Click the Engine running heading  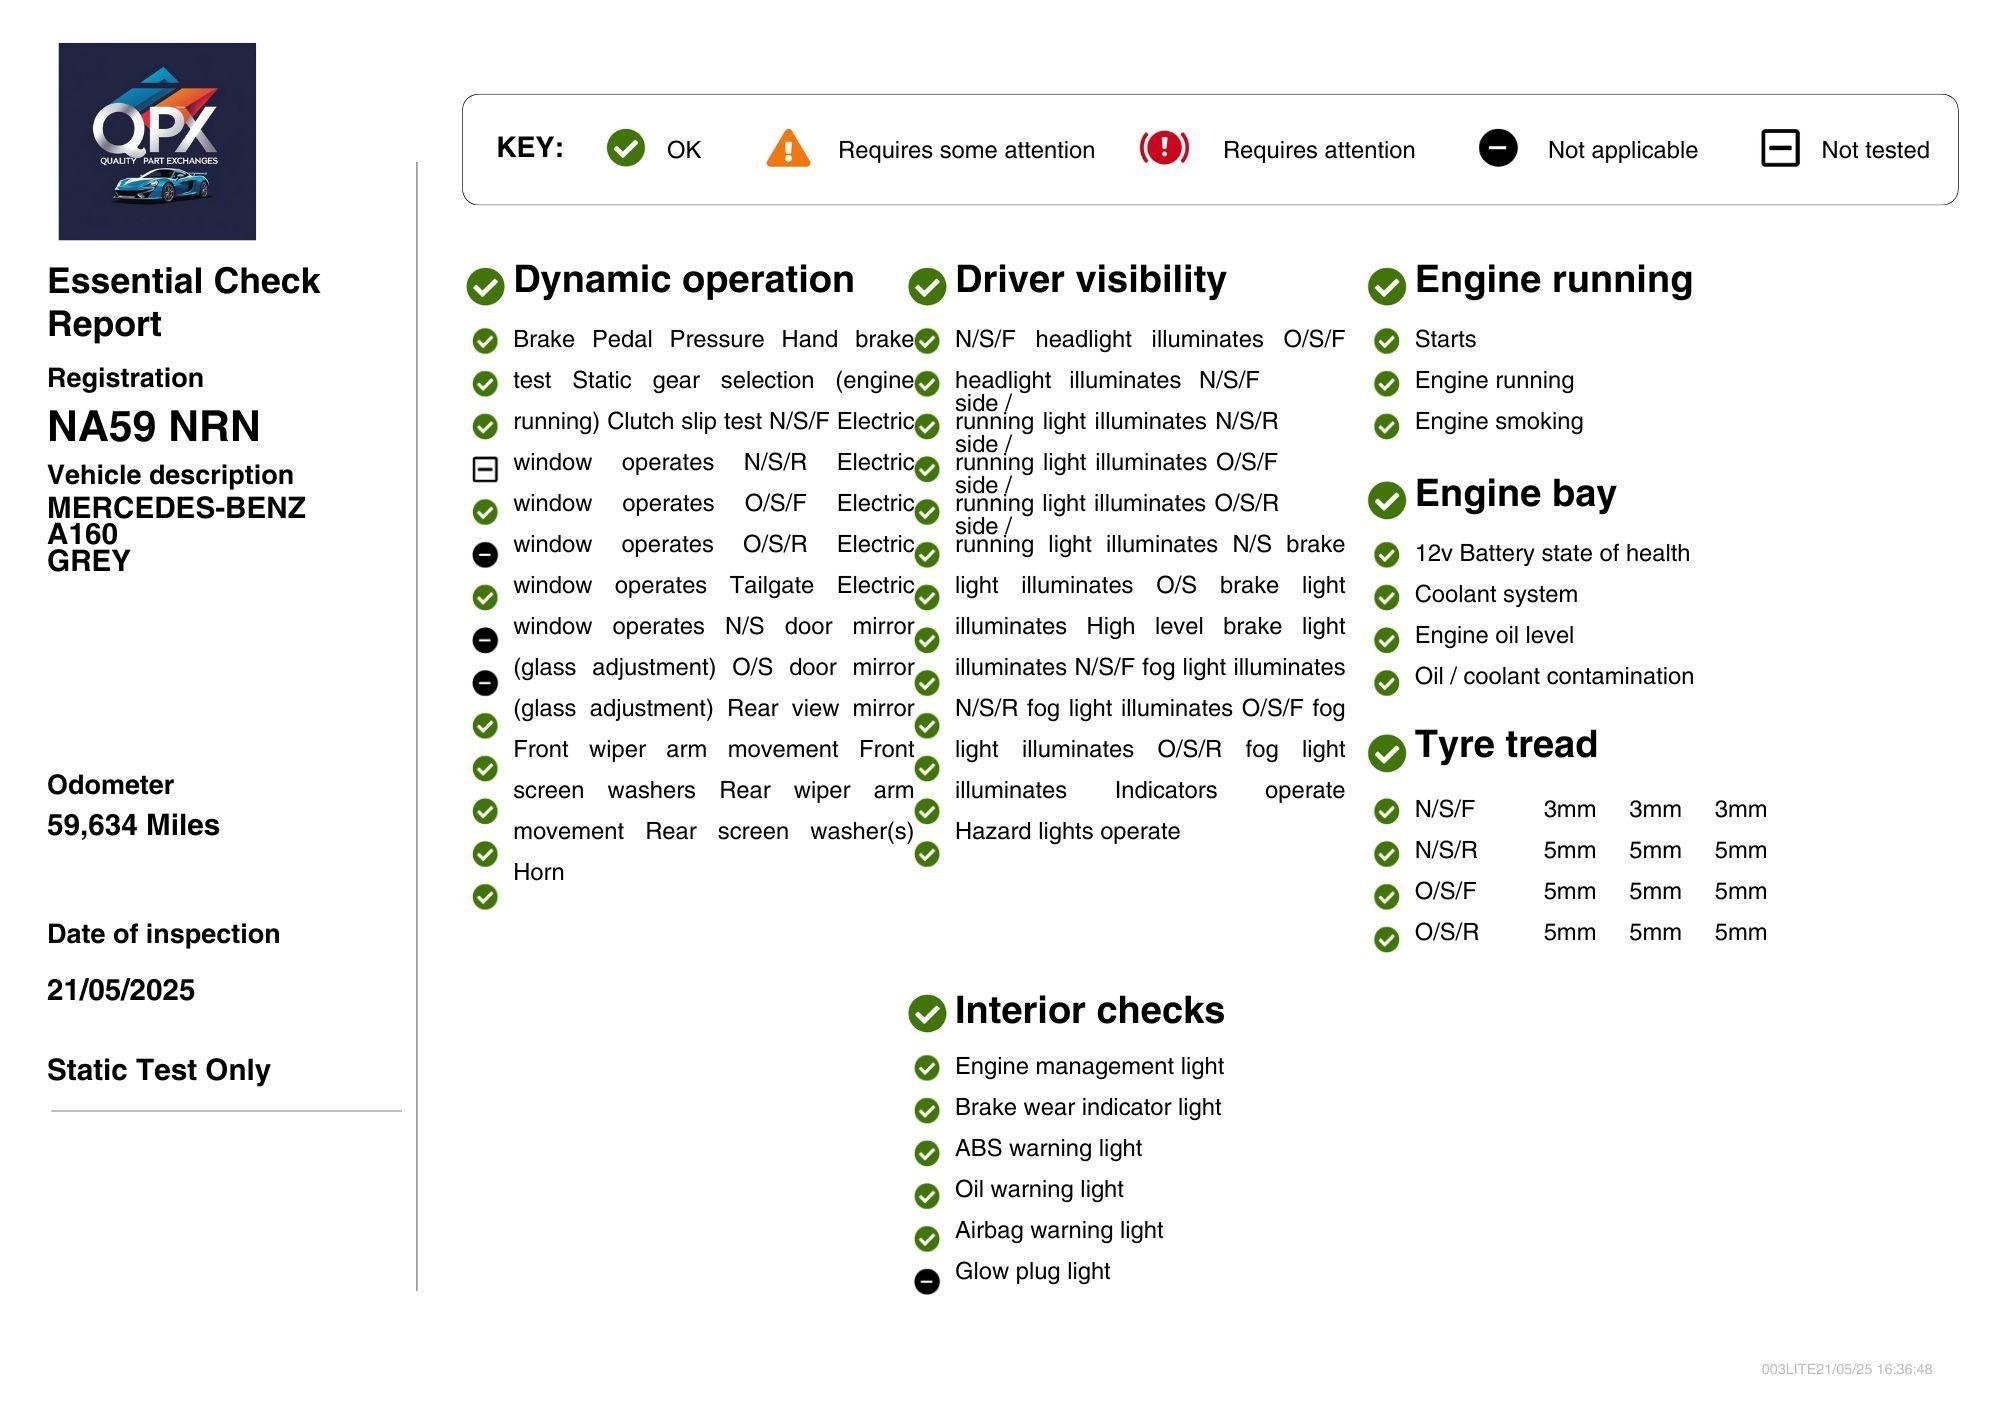tap(1554, 279)
